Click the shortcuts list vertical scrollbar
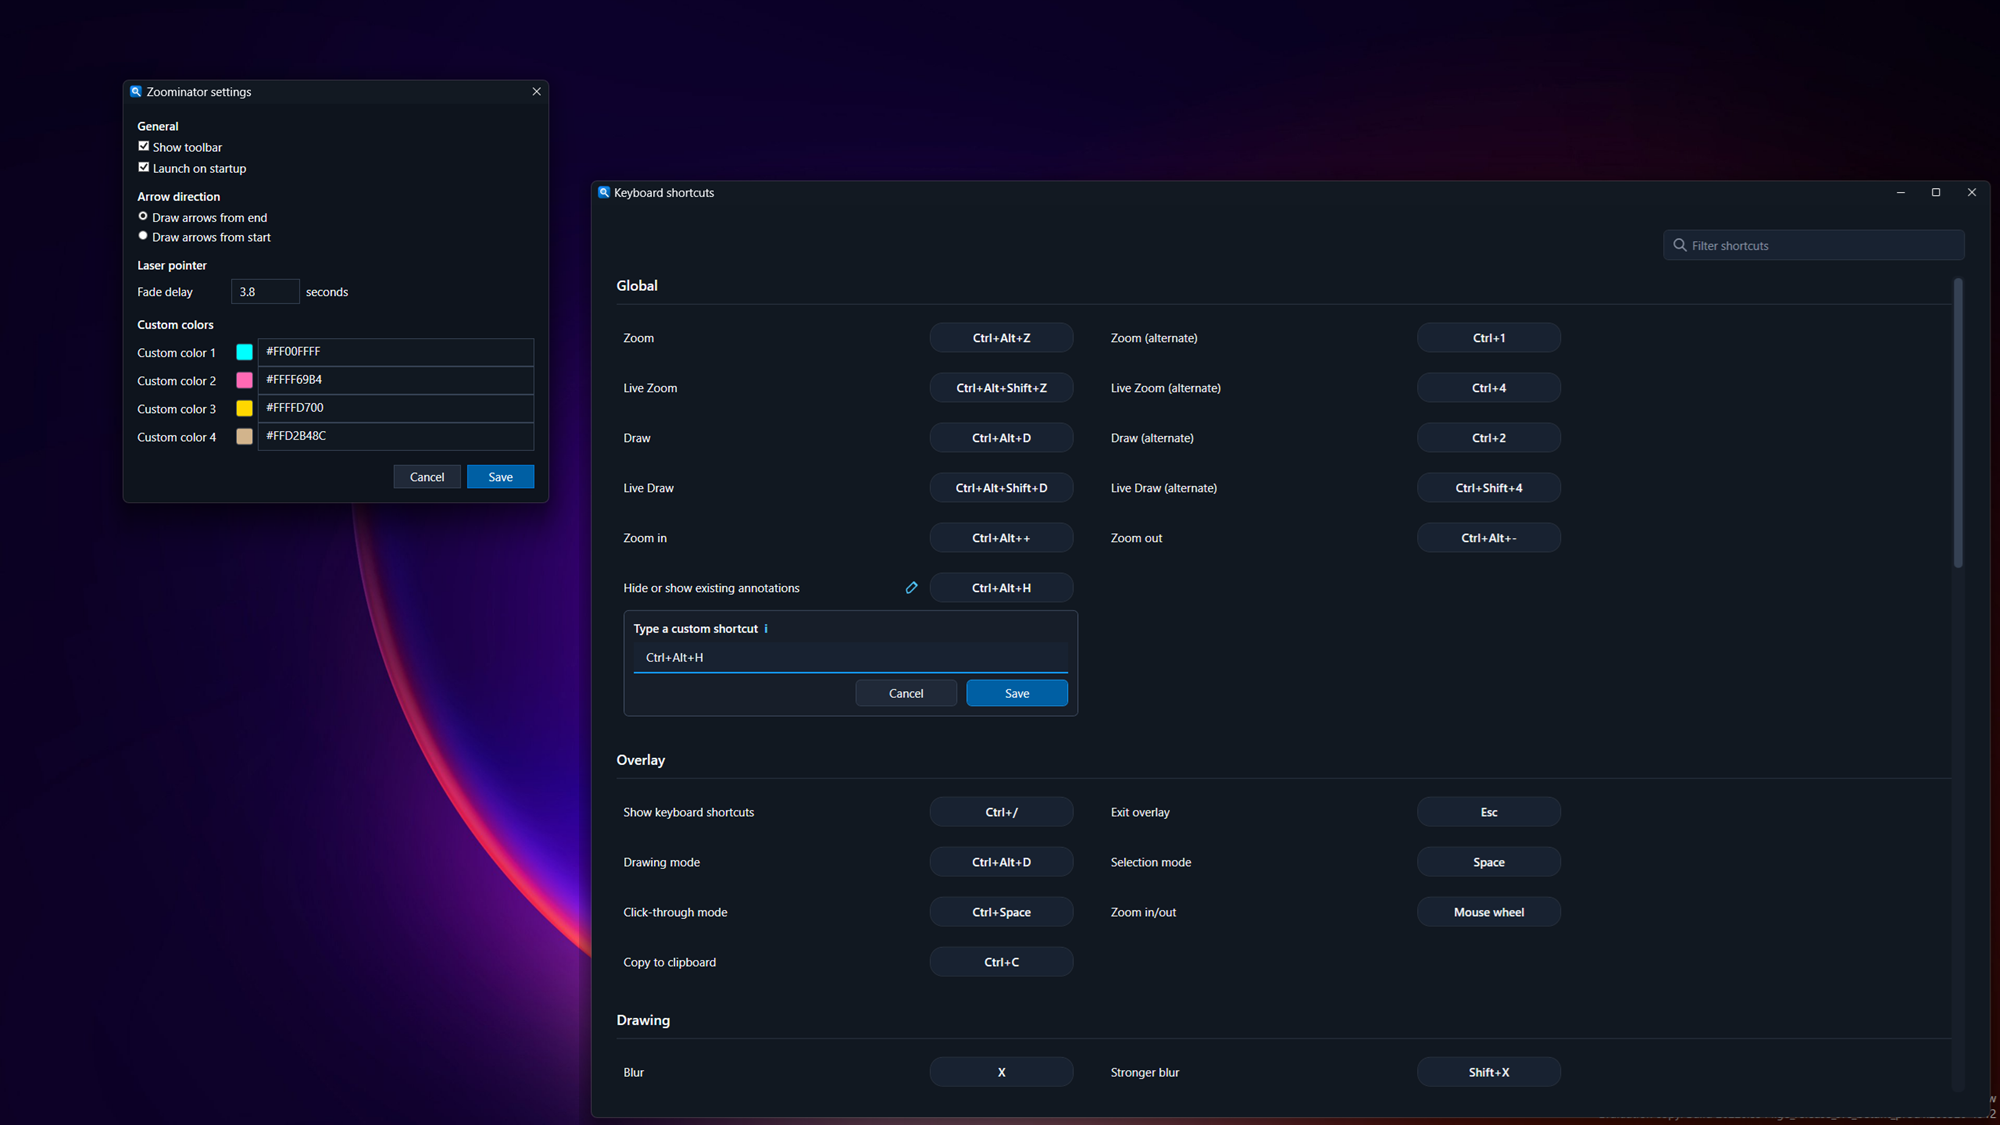 point(1958,423)
